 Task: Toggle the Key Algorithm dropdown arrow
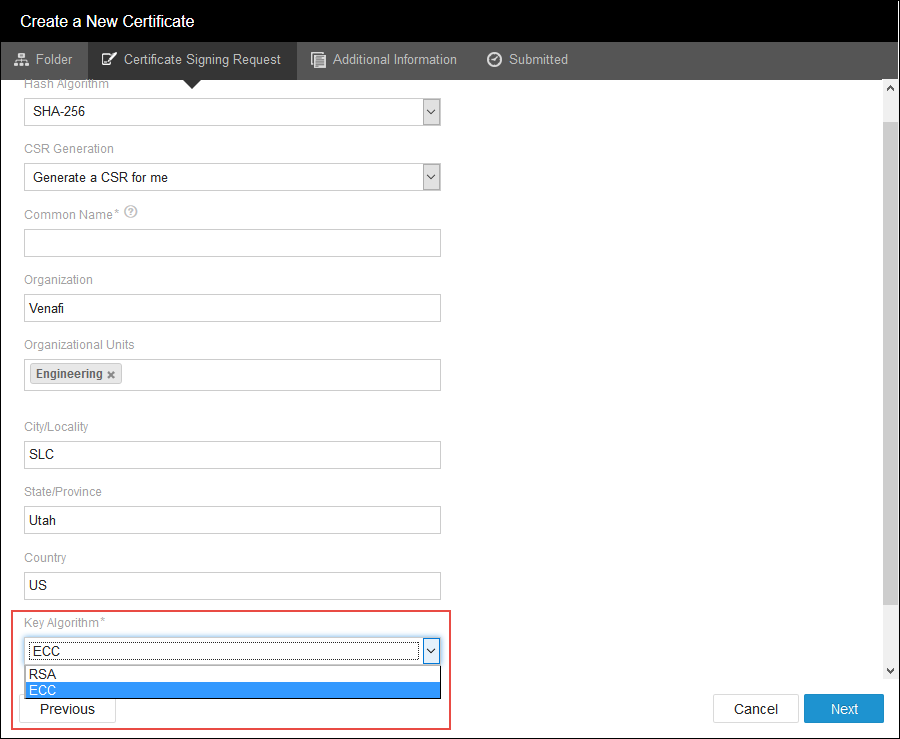coord(431,651)
